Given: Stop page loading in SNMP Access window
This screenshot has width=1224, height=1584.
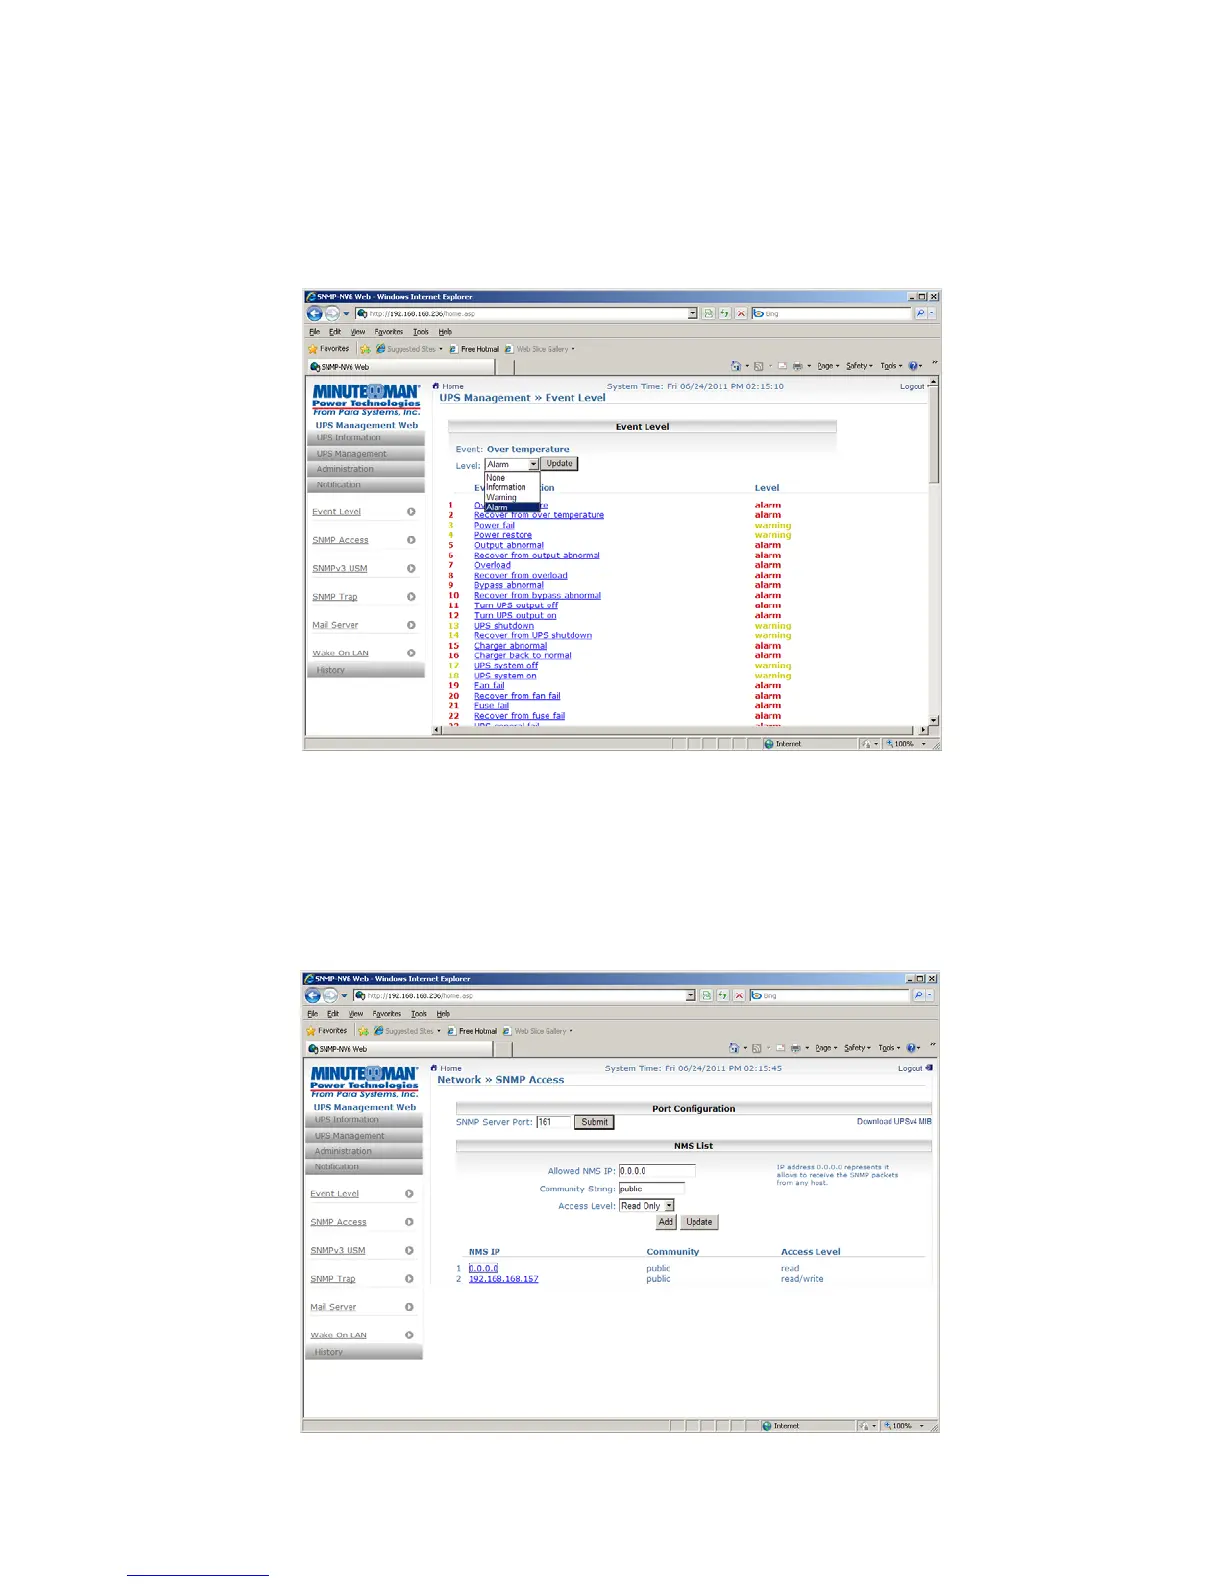Looking at the screenshot, I should [x=739, y=995].
